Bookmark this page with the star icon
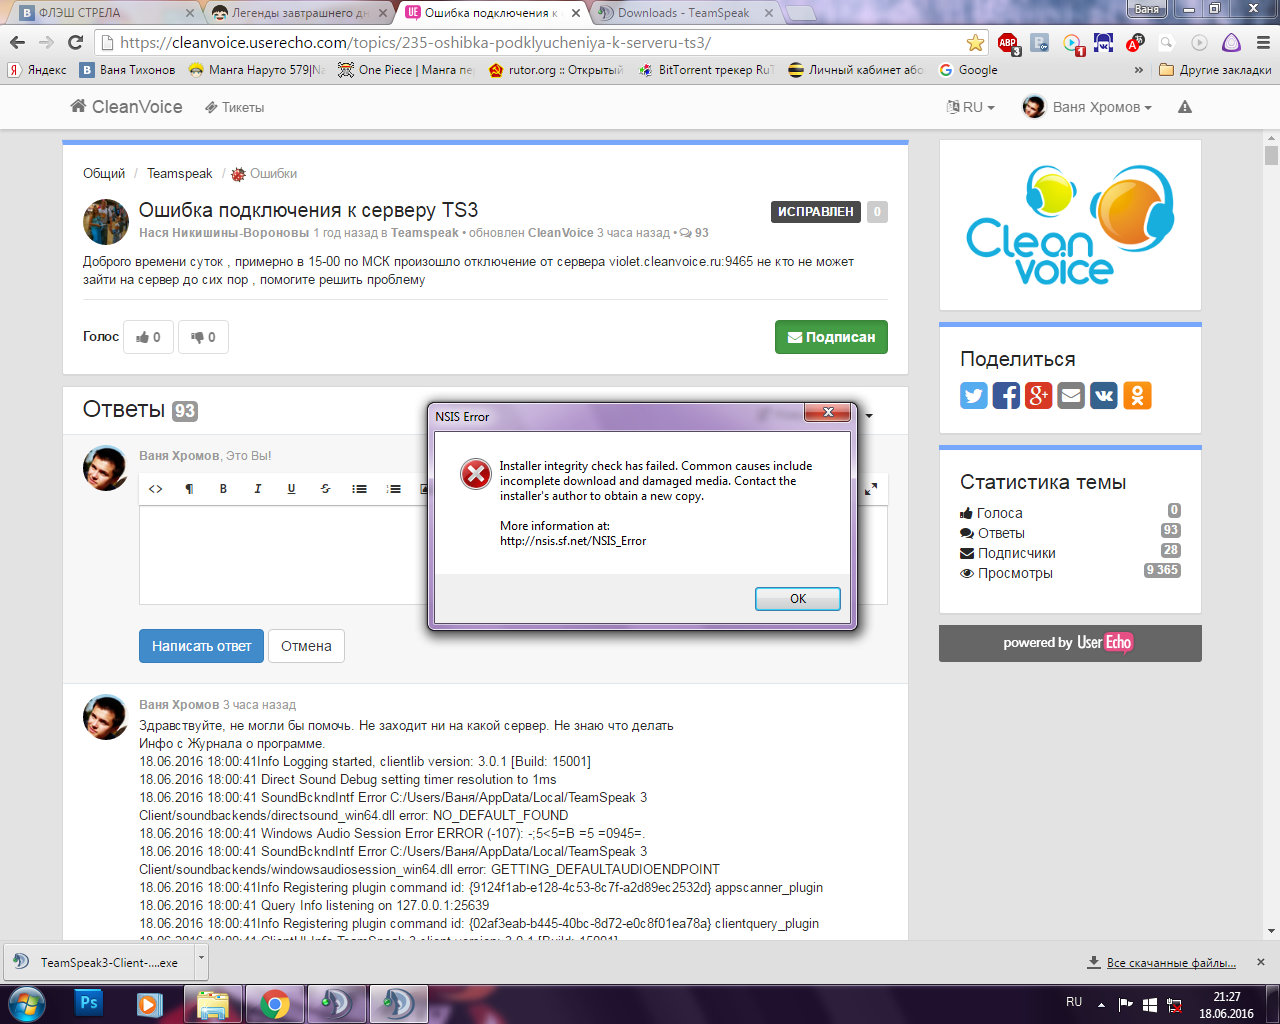 point(975,43)
